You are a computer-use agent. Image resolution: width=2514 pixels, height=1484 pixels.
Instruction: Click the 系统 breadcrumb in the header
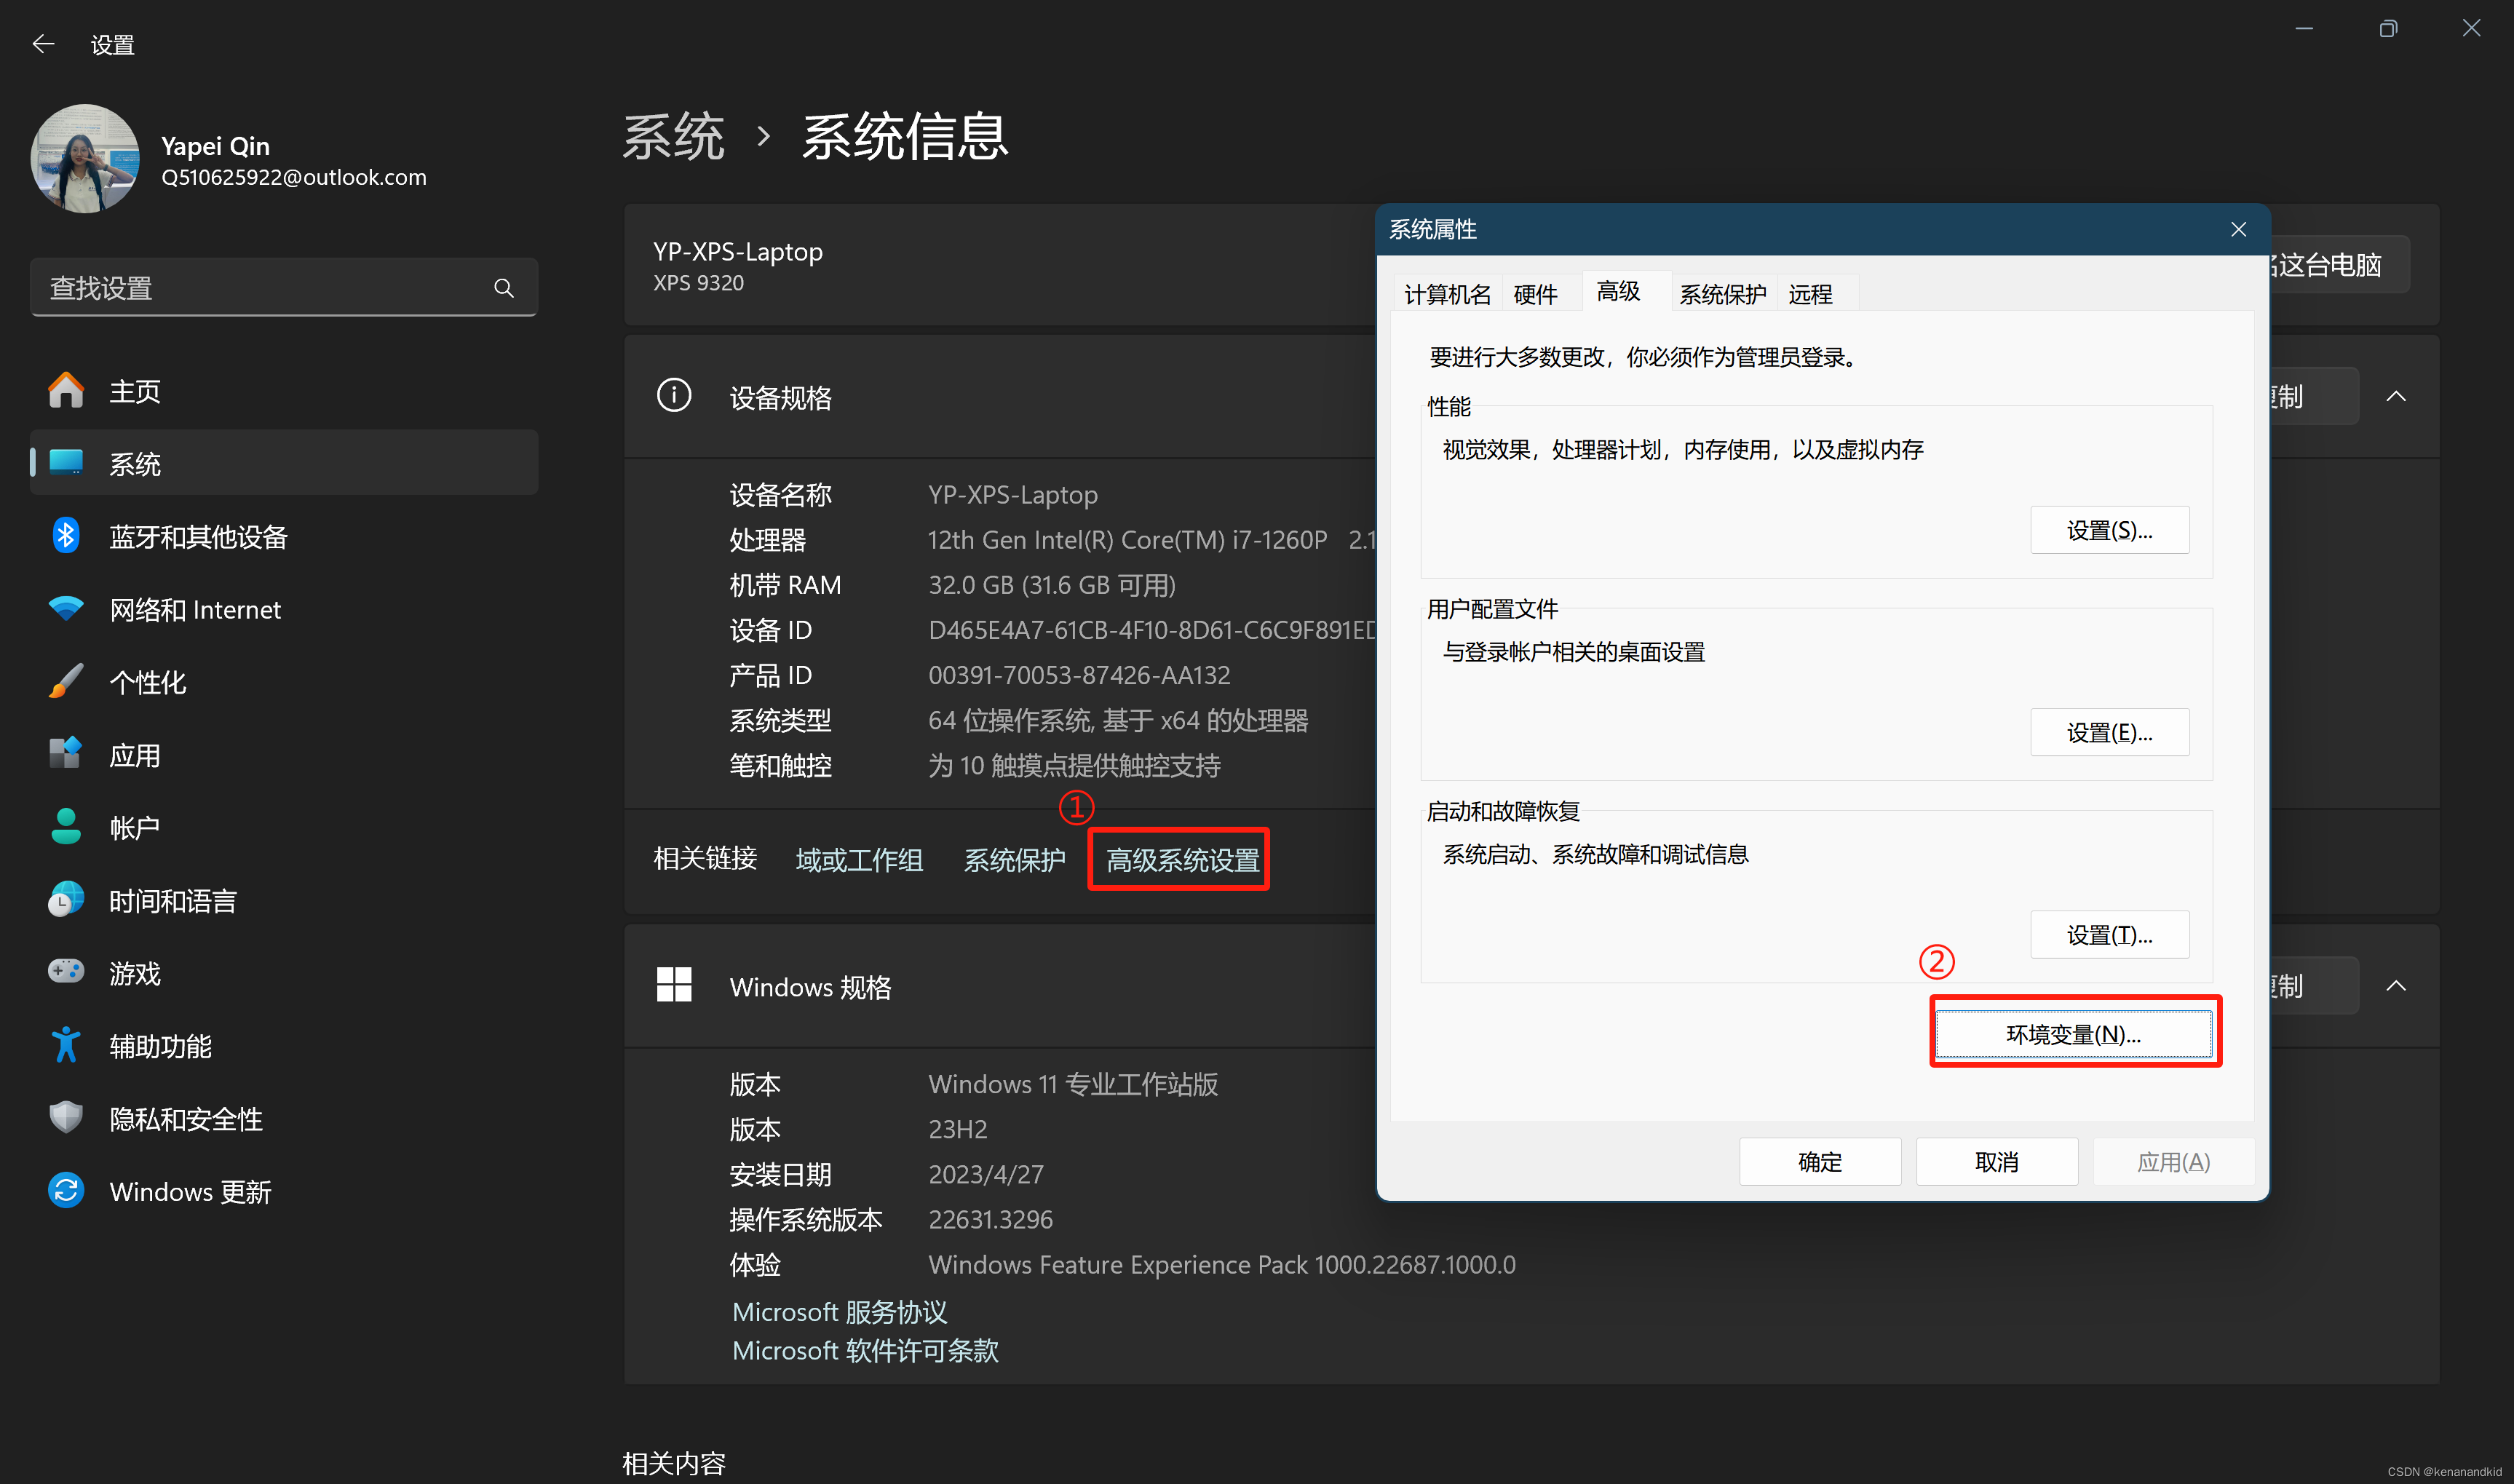pos(673,136)
